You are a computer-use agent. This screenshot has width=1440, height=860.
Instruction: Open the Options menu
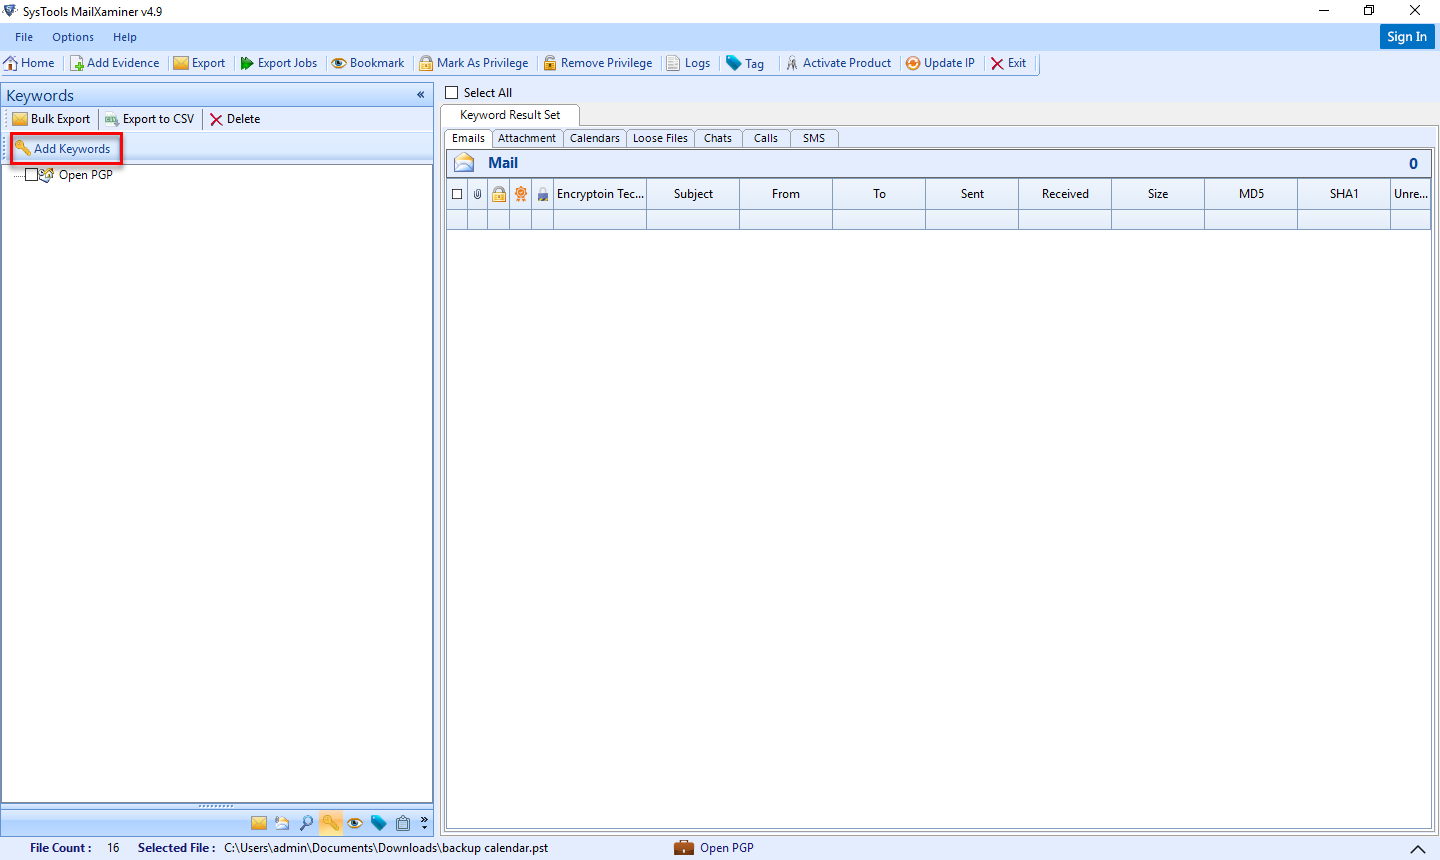tap(73, 37)
